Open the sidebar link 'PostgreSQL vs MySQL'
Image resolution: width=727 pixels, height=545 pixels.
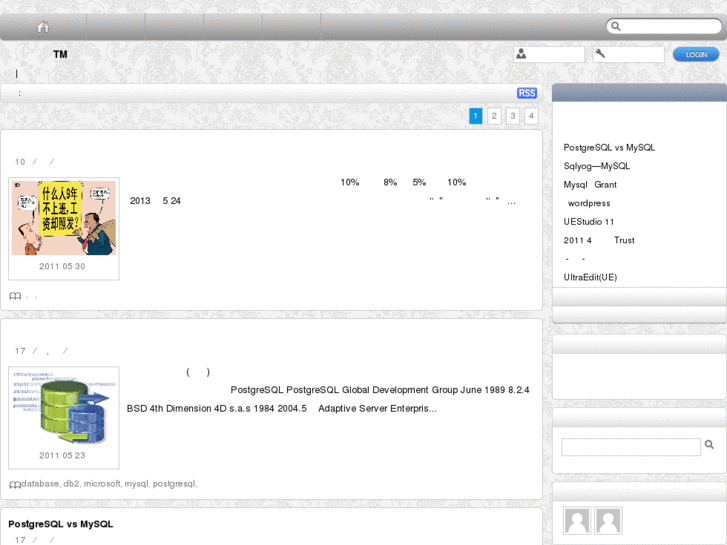click(609, 147)
